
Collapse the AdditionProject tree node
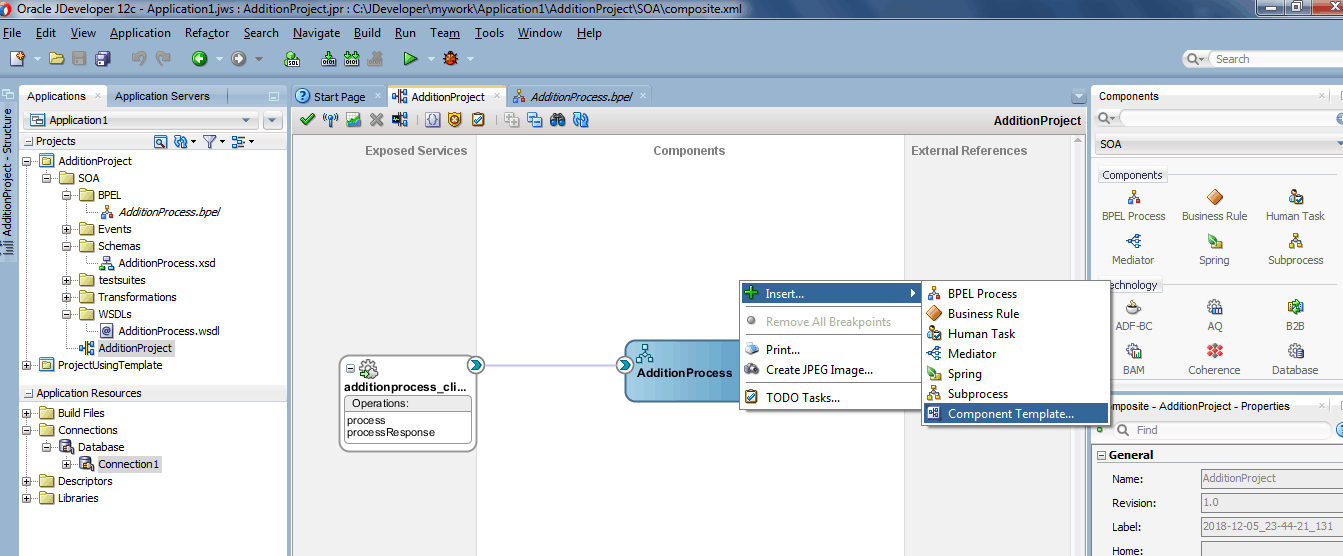(27, 161)
